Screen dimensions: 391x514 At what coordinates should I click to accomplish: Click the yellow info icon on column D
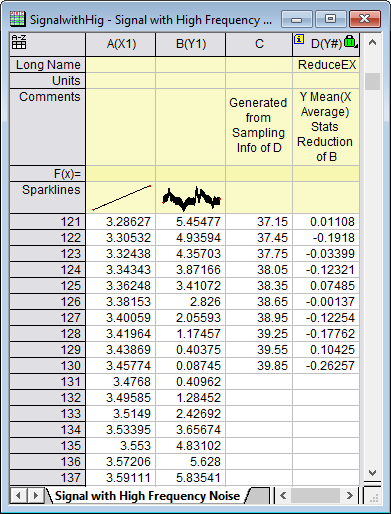coord(299,39)
